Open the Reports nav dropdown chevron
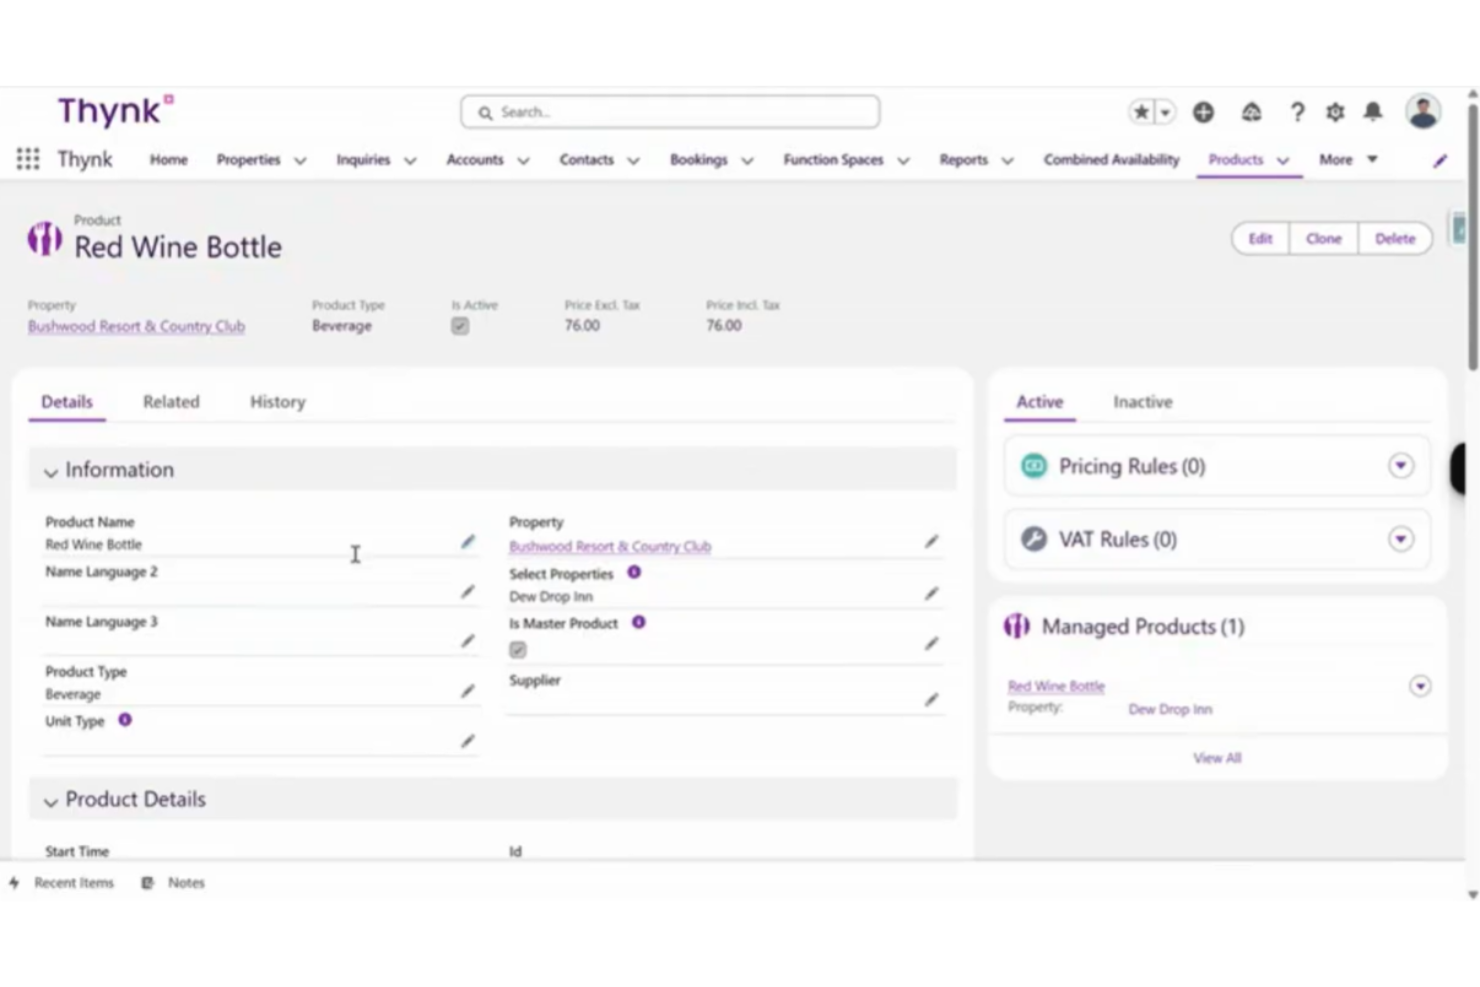 (1007, 161)
